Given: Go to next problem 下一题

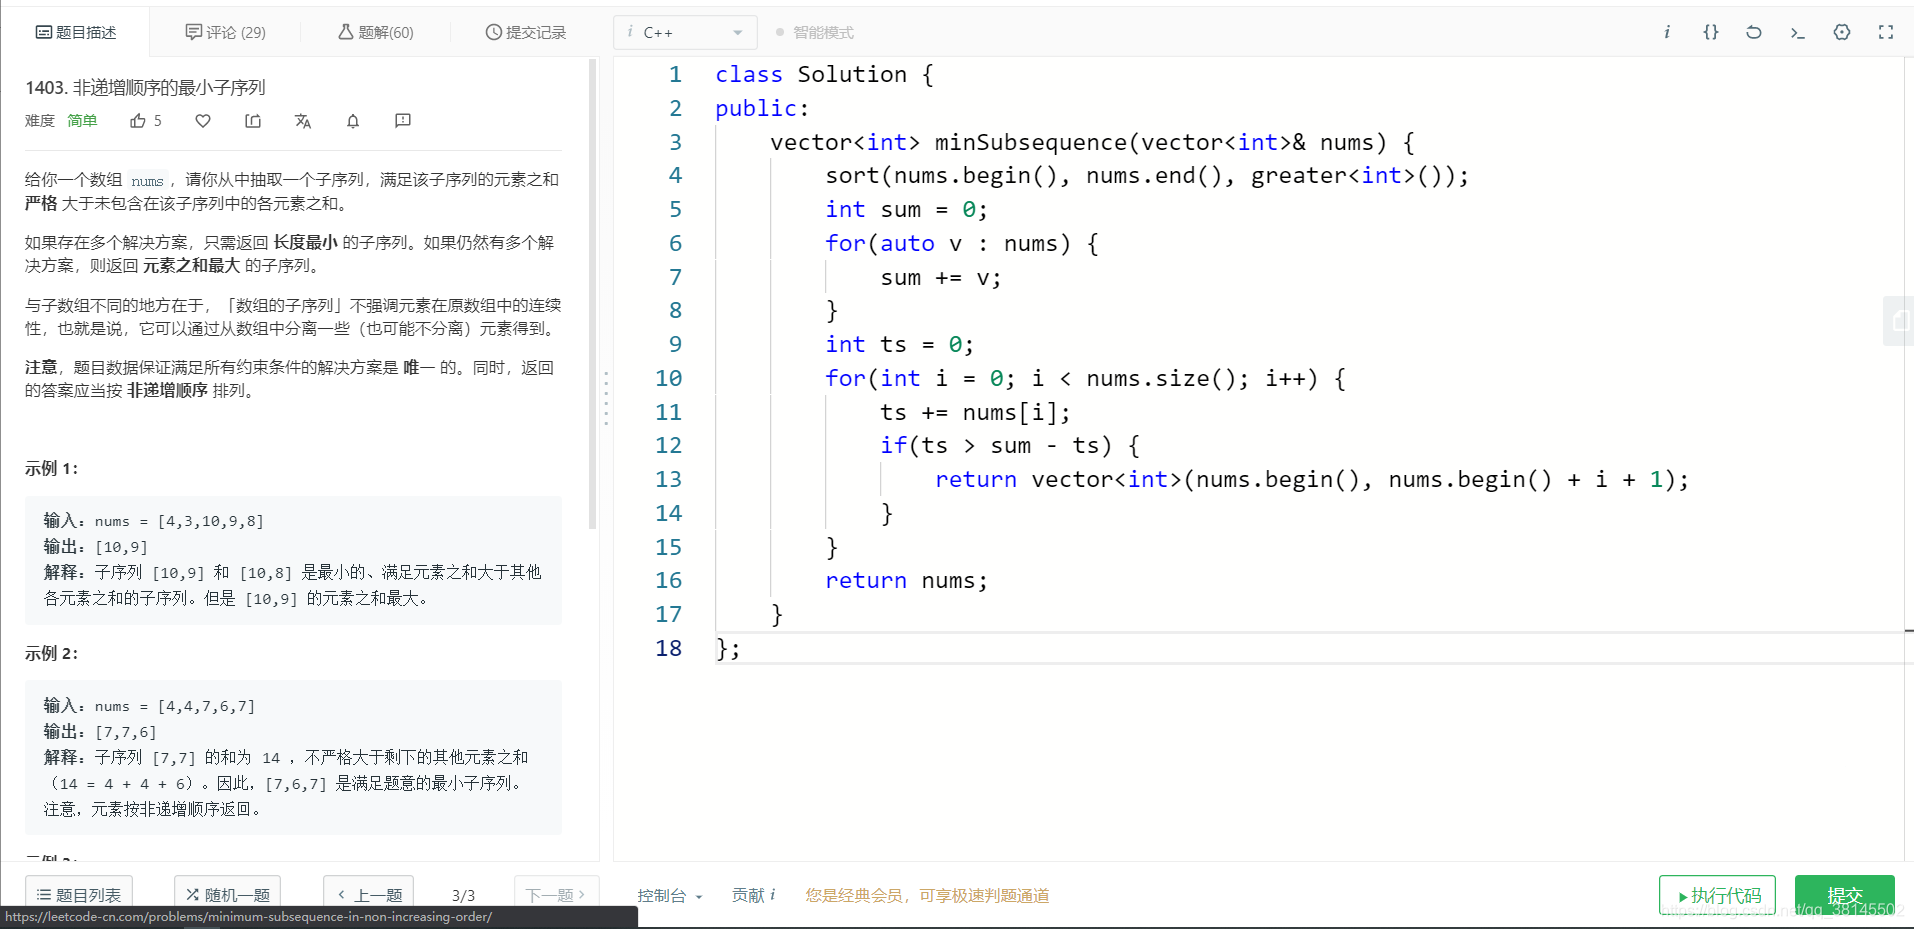Looking at the screenshot, I should pos(556,894).
